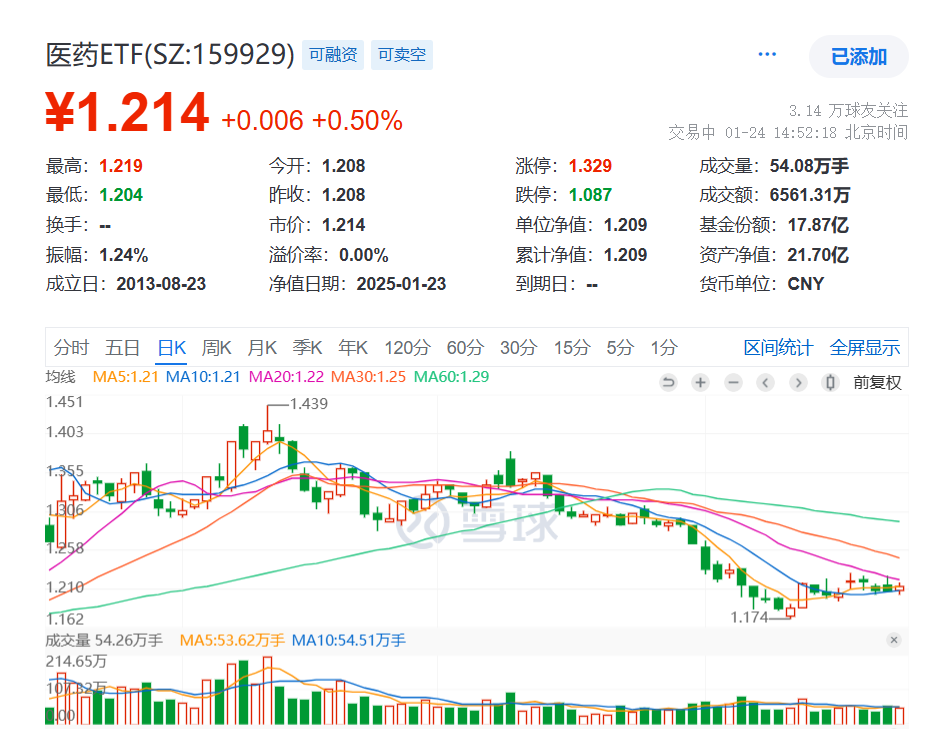Open 区间统计 range statistics
925x729 pixels.
(779, 348)
